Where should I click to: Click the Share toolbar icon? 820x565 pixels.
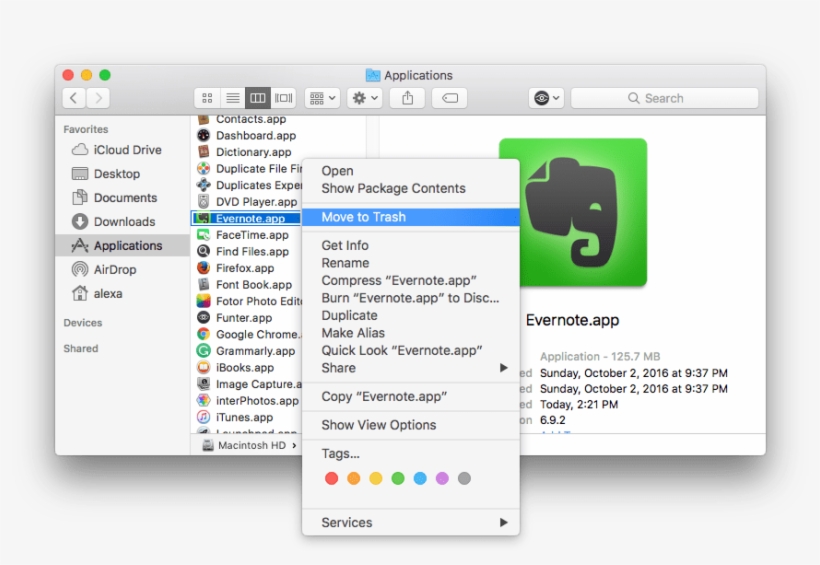click(407, 98)
